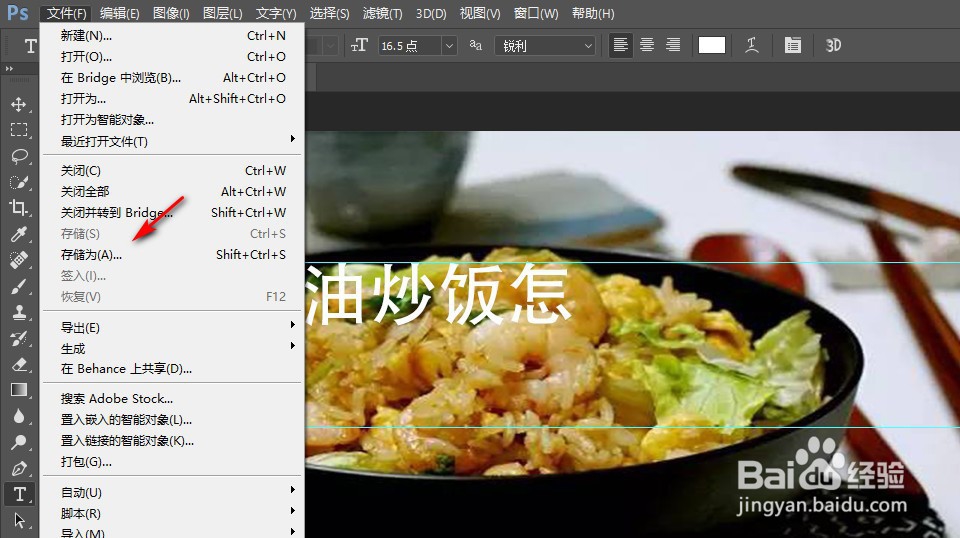Expand the 生成 submenu

(x=171, y=348)
